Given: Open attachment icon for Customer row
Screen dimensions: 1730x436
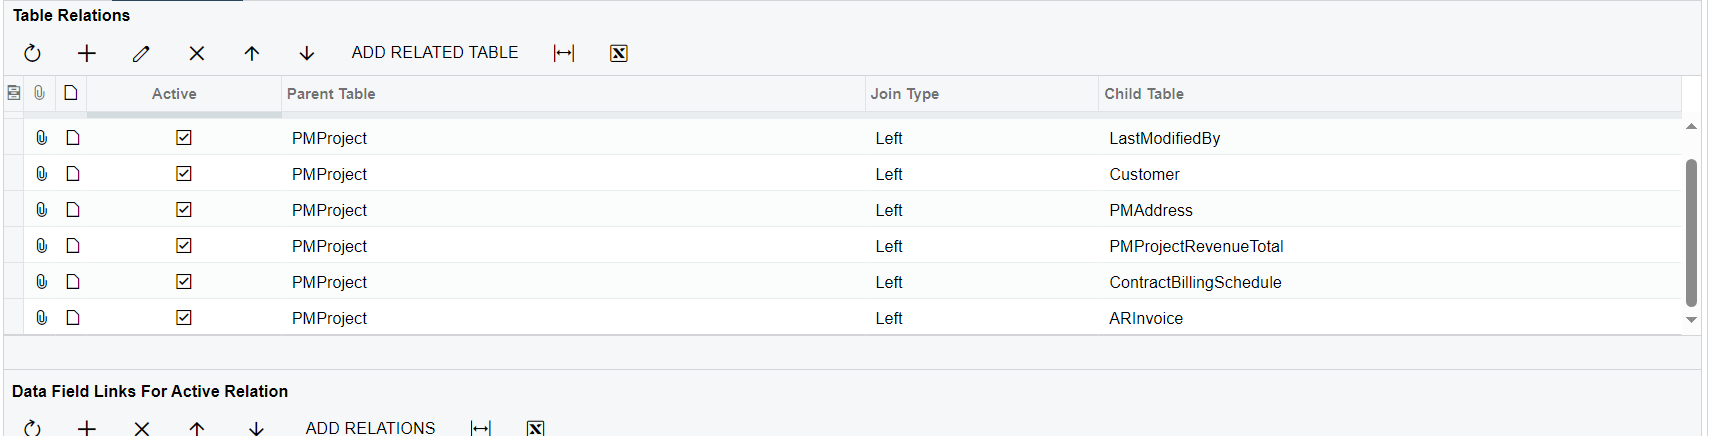Looking at the screenshot, I should [x=42, y=174].
